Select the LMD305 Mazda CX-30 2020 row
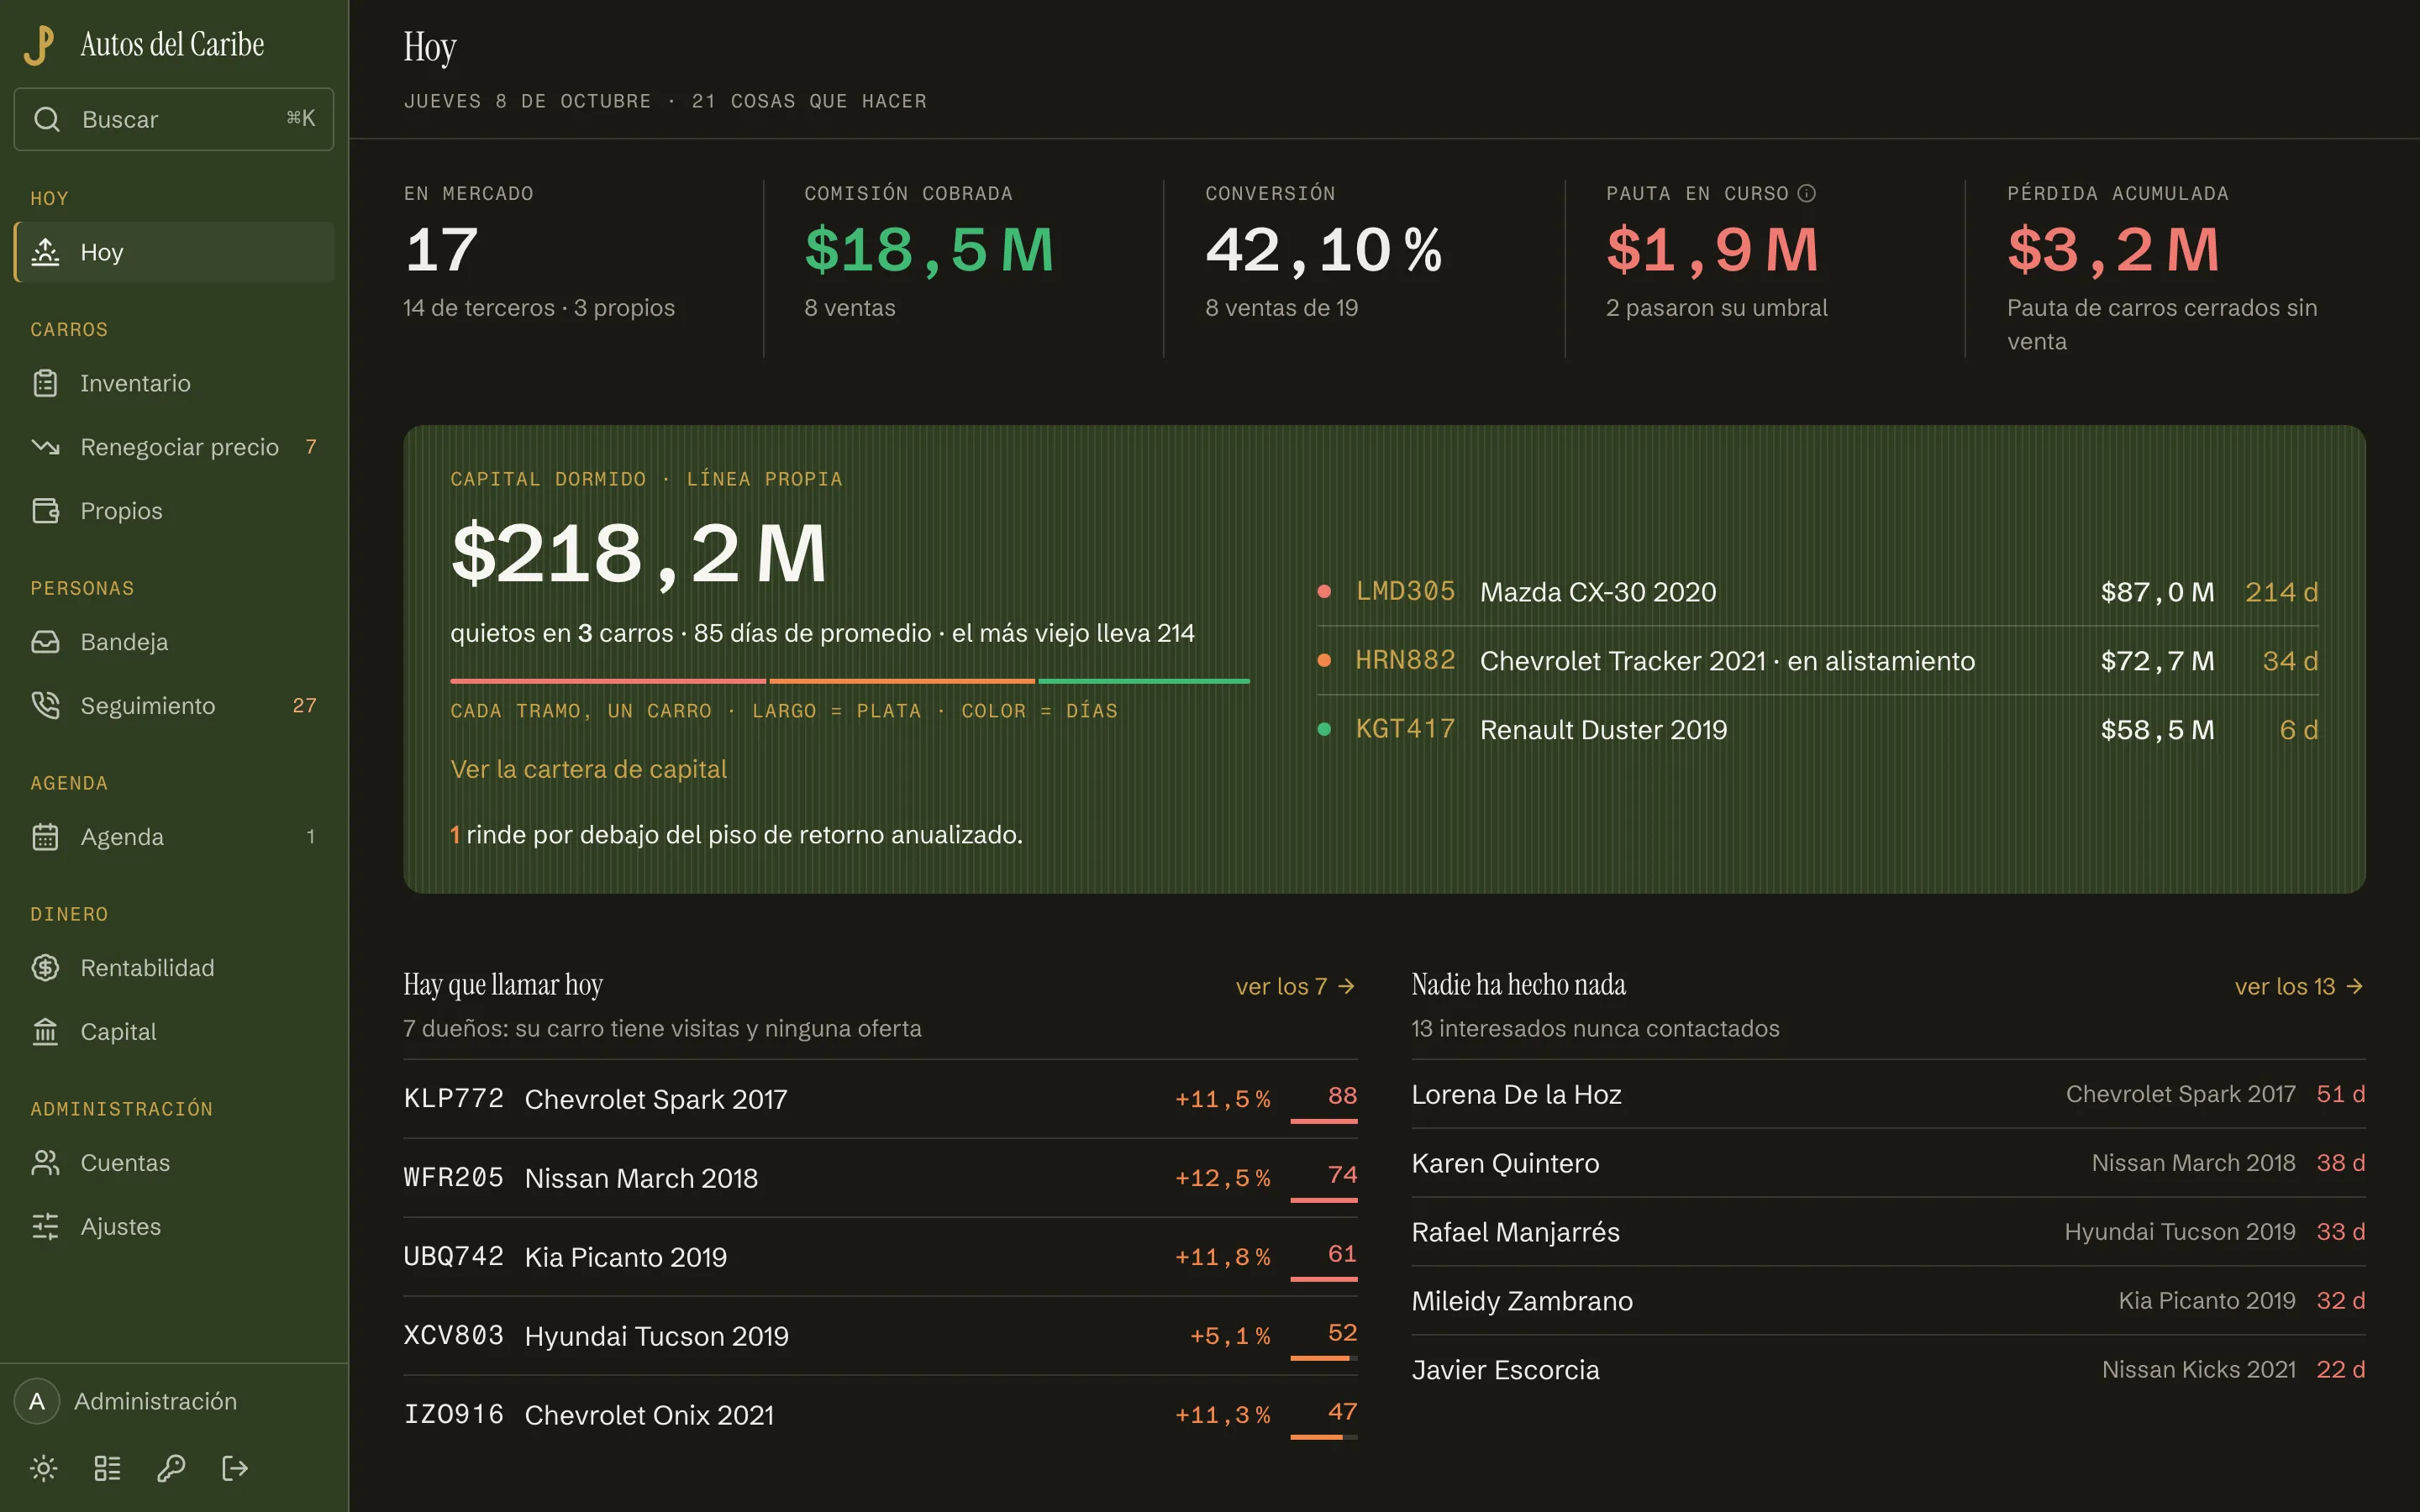2420x1512 pixels. pyautogui.click(x=1817, y=592)
